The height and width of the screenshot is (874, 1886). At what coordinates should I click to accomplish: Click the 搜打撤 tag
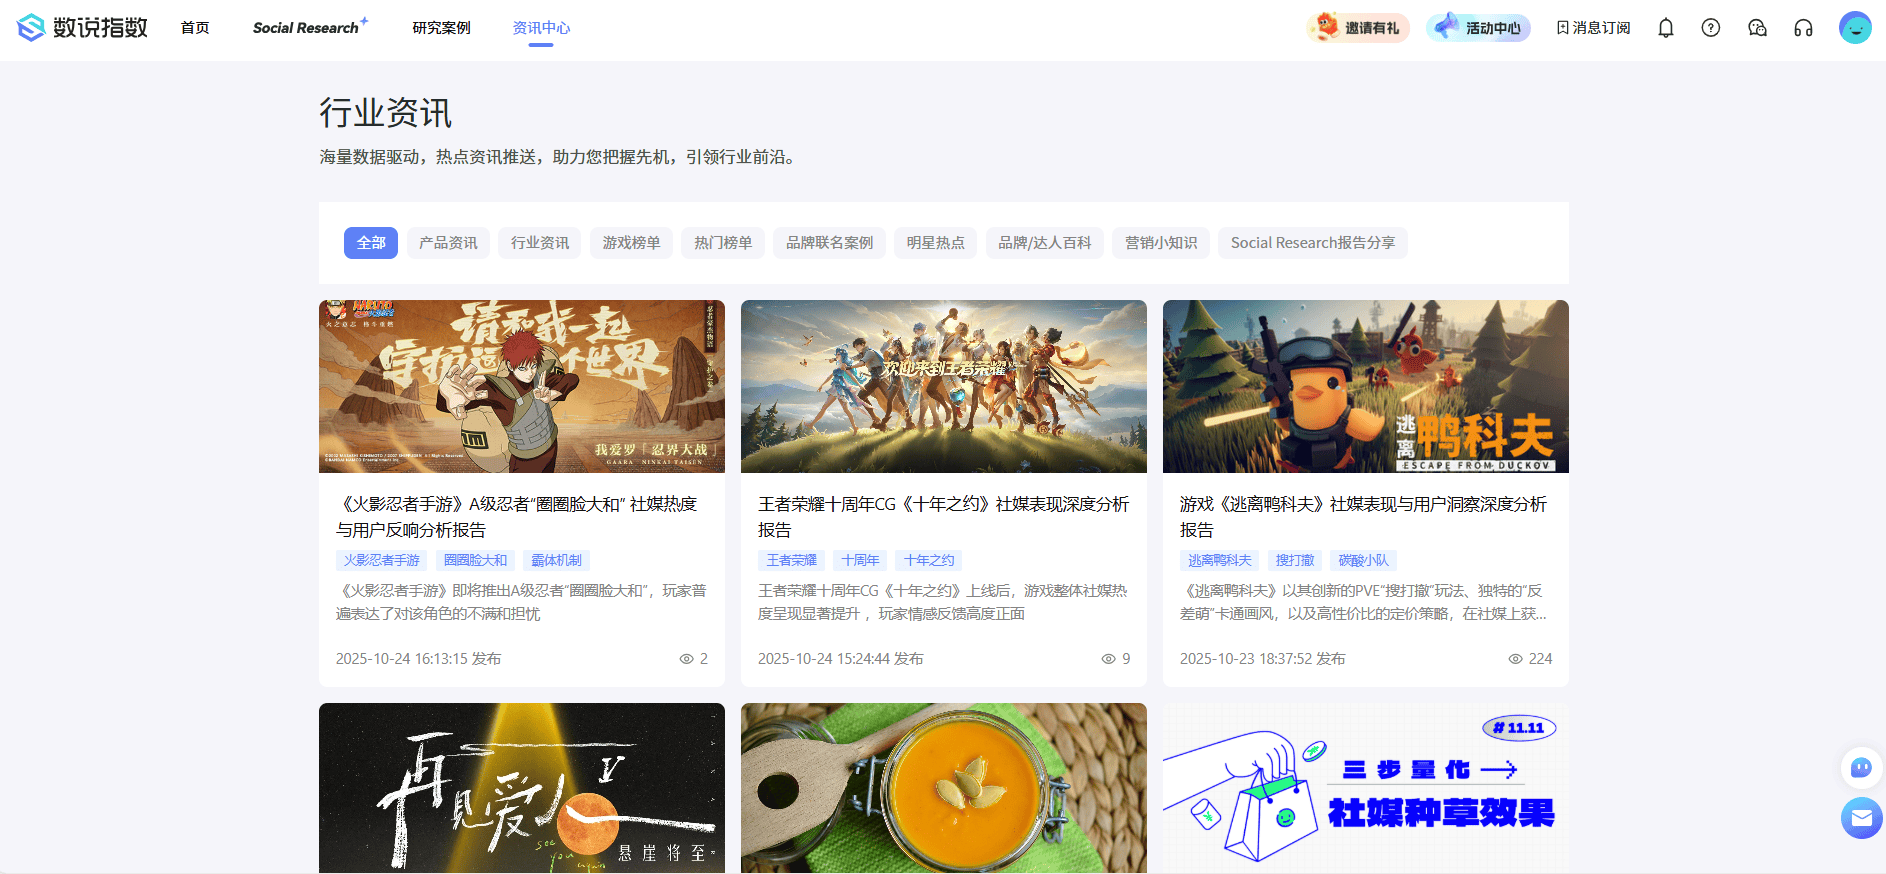tap(1295, 560)
